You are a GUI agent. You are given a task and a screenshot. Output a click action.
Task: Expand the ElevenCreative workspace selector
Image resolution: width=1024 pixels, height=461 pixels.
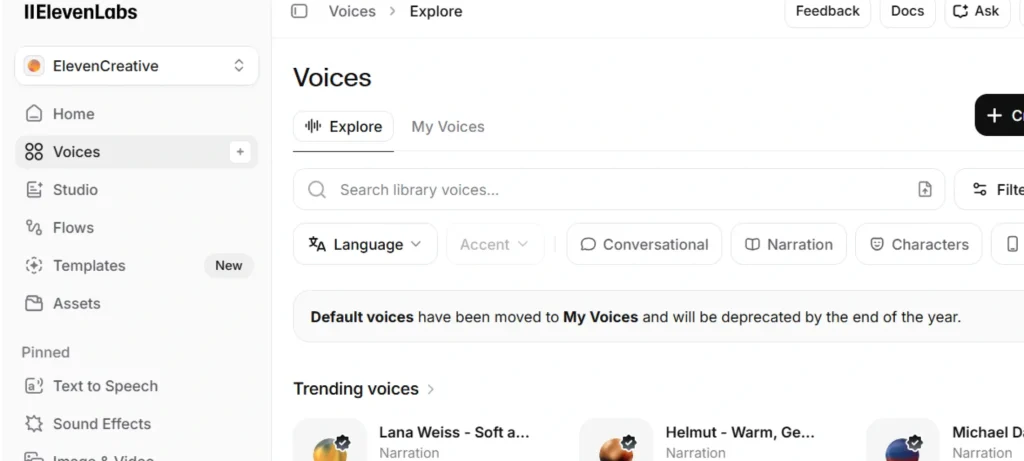point(136,65)
